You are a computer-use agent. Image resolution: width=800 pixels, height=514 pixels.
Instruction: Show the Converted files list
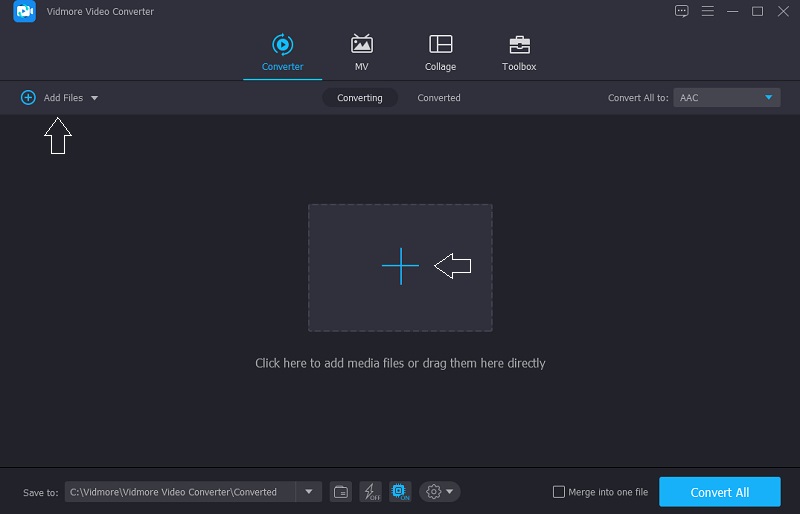pos(439,98)
